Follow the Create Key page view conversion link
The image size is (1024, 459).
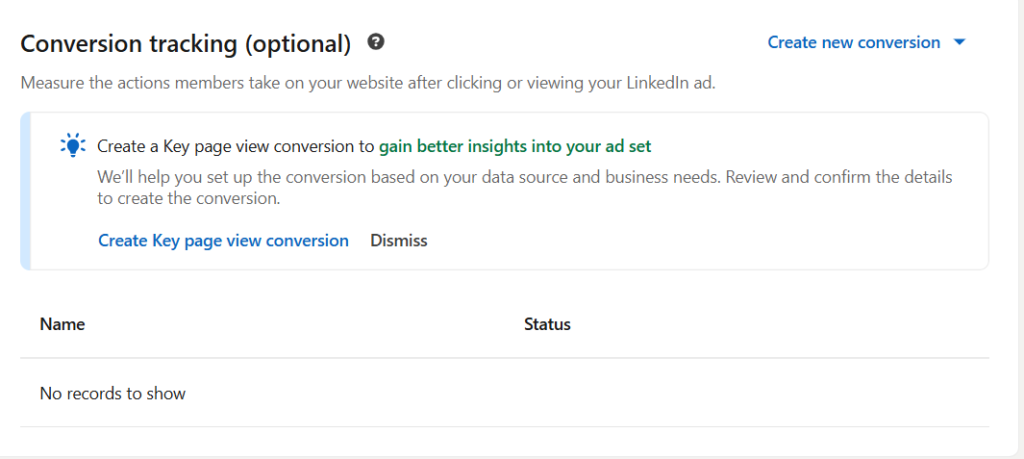(x=223, y=241)
